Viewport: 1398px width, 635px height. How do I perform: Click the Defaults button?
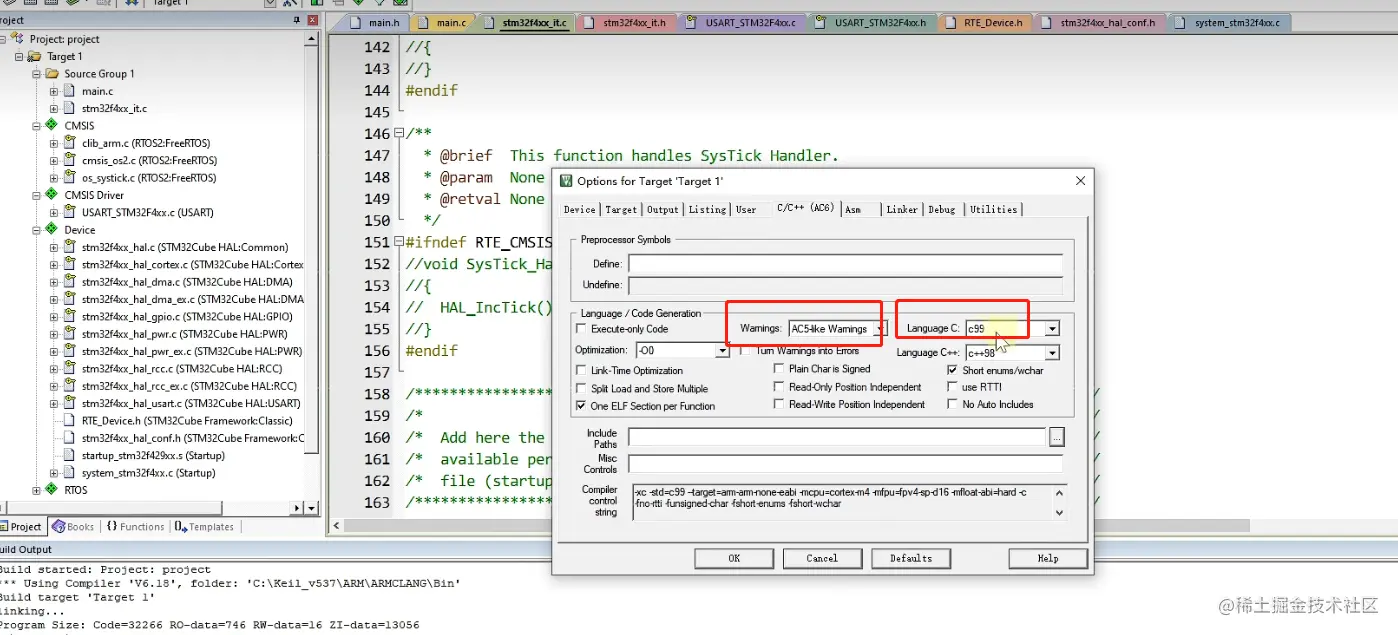point(911,558)
